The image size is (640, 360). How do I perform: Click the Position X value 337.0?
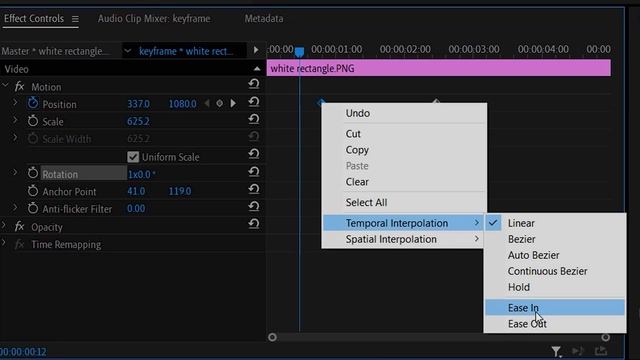tap(138, 104)
